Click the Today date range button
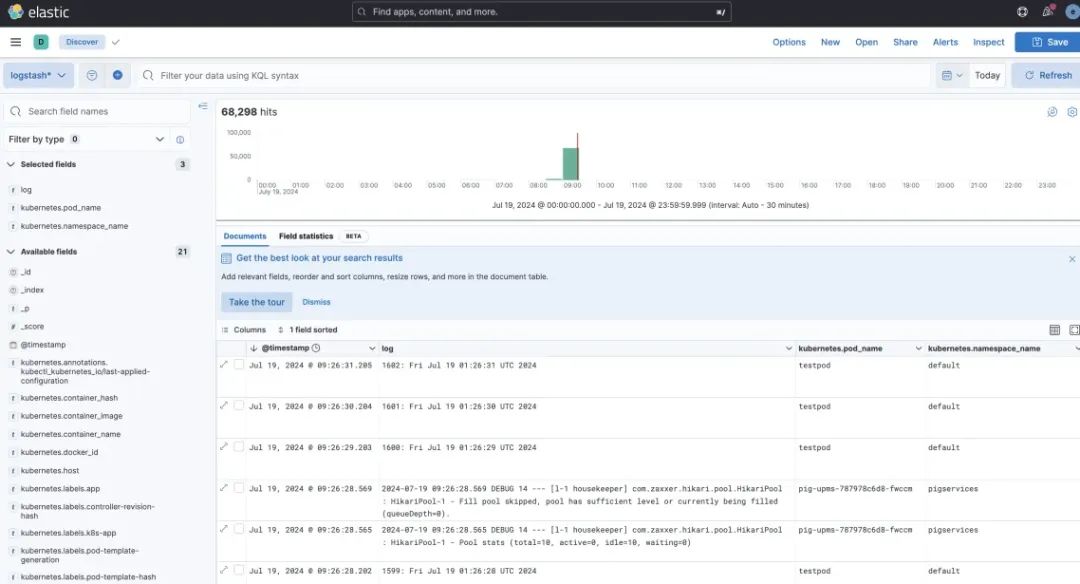This screenshot has height=584, width=1080. click(987, 76)
